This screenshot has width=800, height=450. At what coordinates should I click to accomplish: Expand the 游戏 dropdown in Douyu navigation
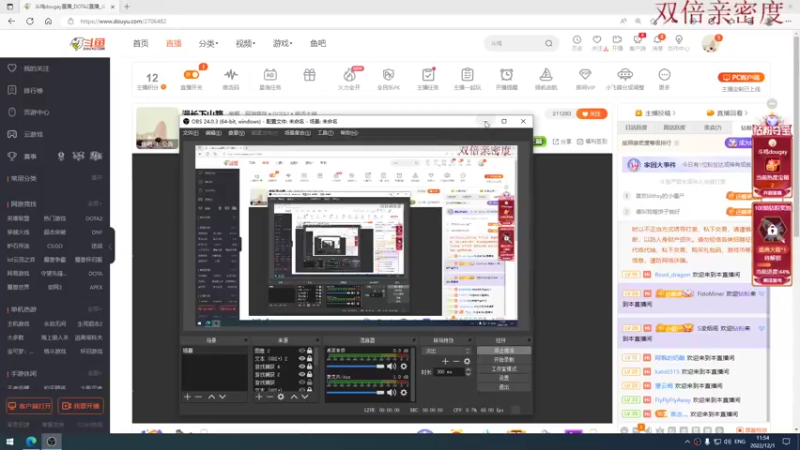point(282,43)
